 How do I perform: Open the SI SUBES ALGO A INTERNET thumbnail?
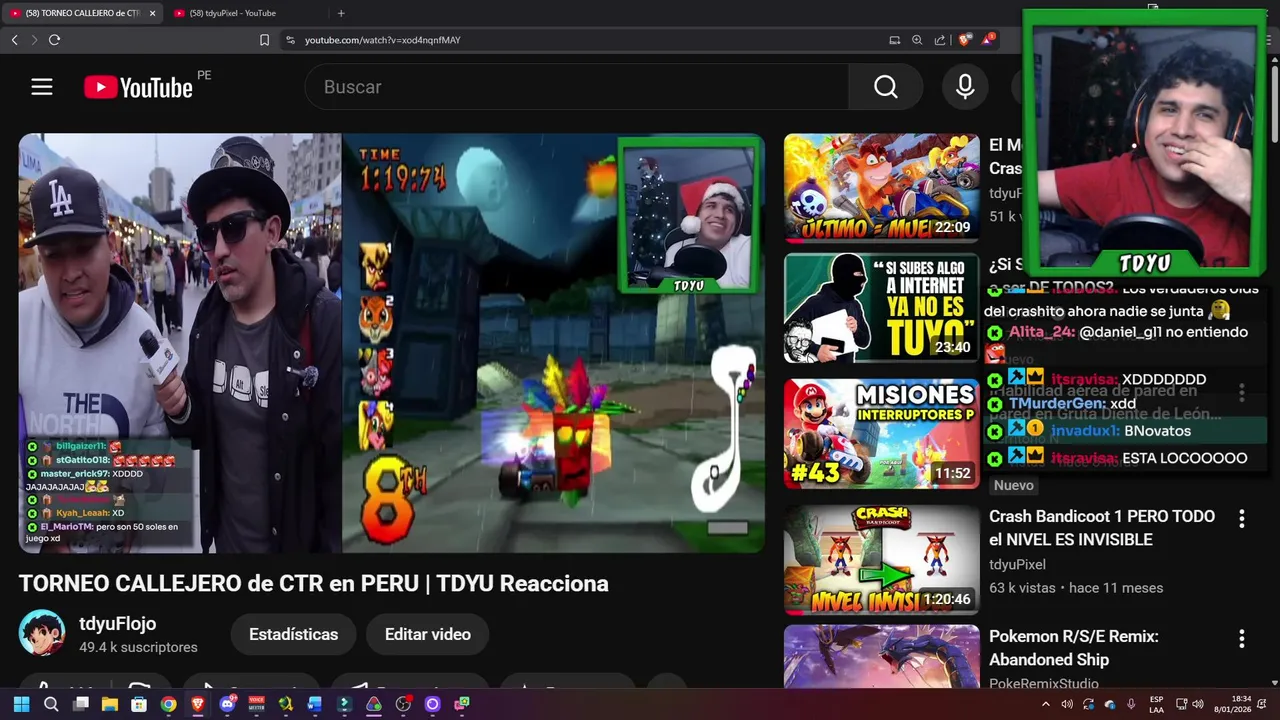881,308
